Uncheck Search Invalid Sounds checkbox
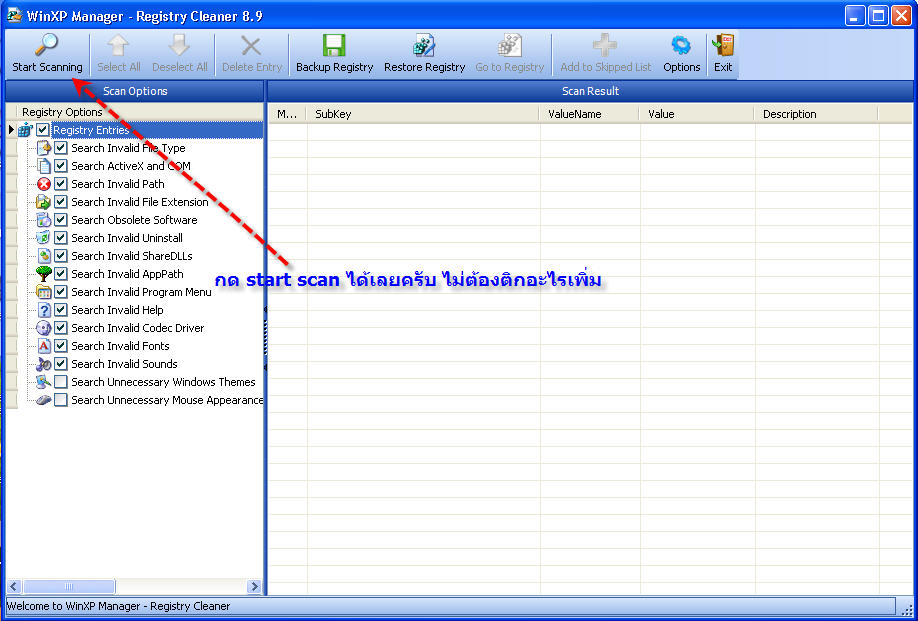The height and width of the screenshot is (621, 918). [x=61, y=364]
